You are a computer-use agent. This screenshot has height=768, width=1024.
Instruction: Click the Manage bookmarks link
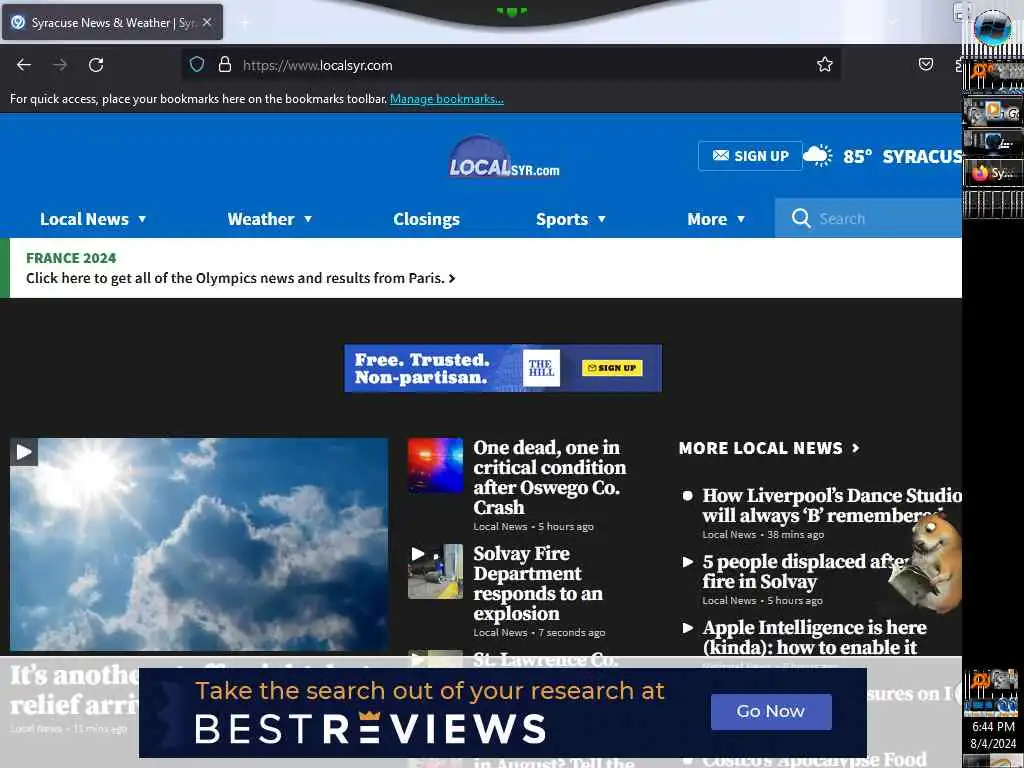(447, 99)
